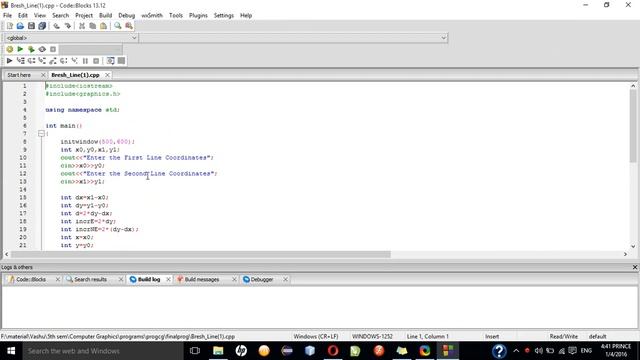Switch to the Search results tab
Viewport: 640px width, 360px height.
(90, 280)
